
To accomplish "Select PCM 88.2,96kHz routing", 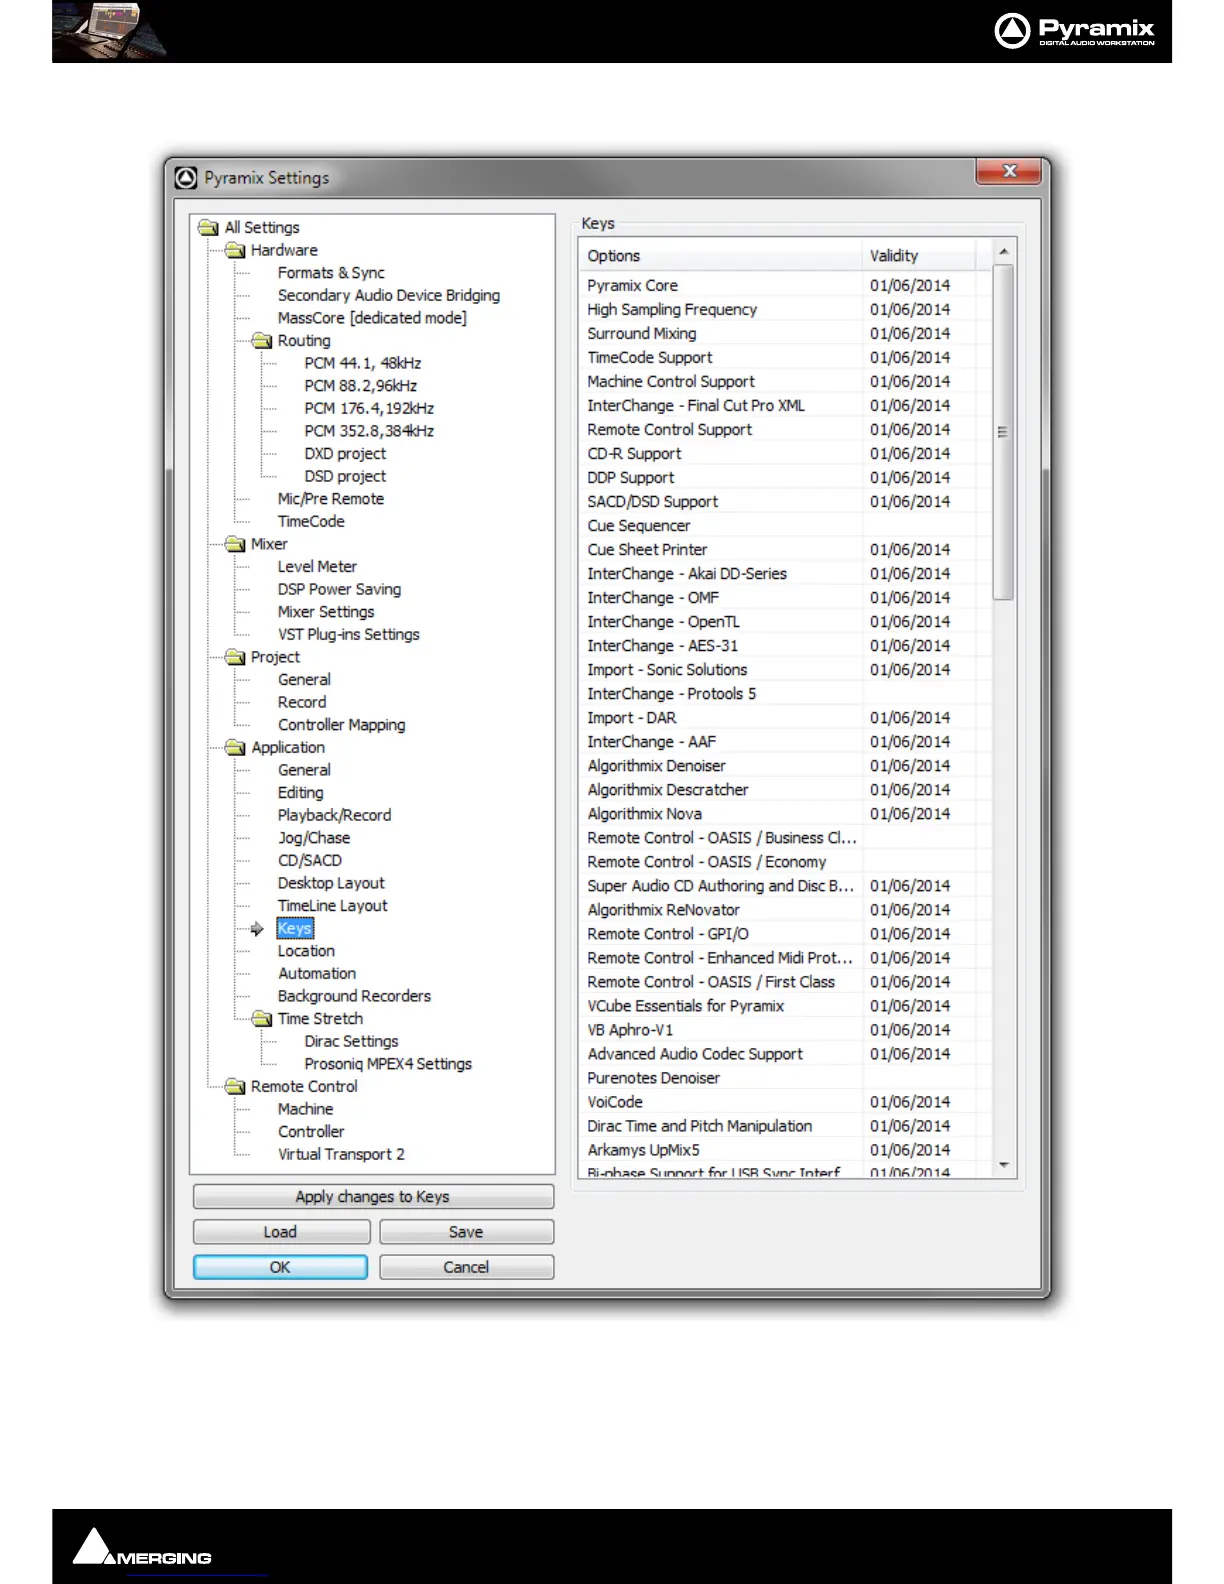I will [361, 386].
